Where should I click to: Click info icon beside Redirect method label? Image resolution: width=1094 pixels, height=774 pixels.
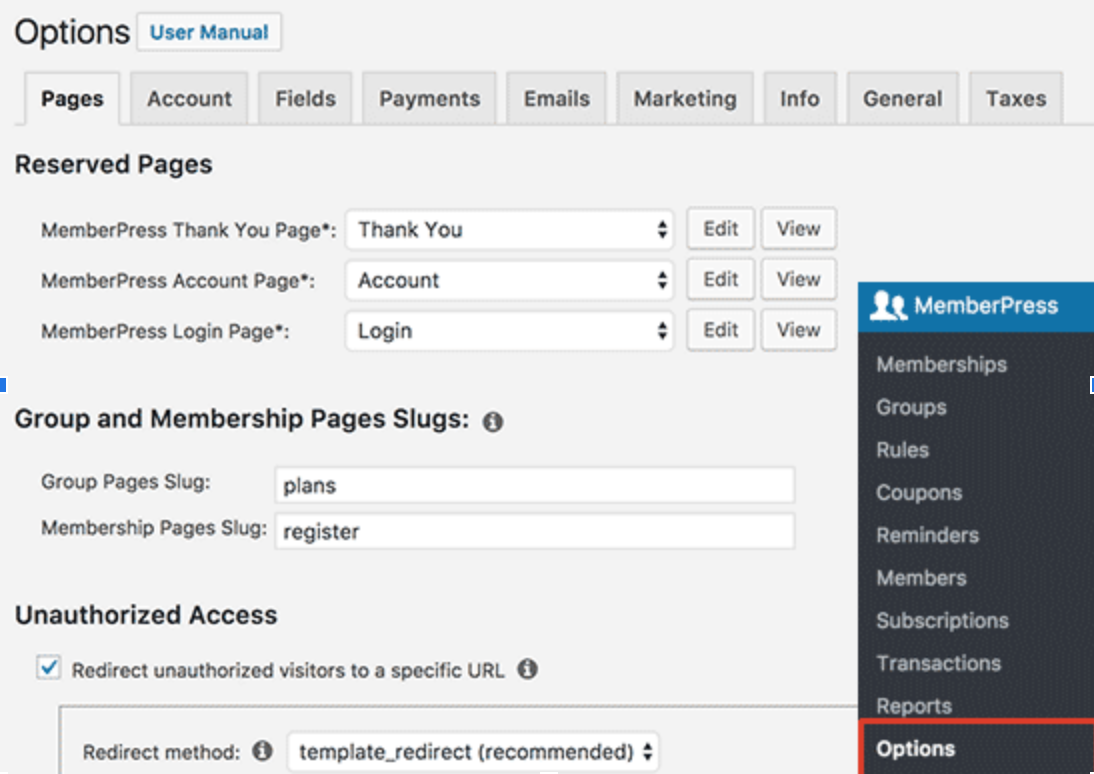coord(263,750)
